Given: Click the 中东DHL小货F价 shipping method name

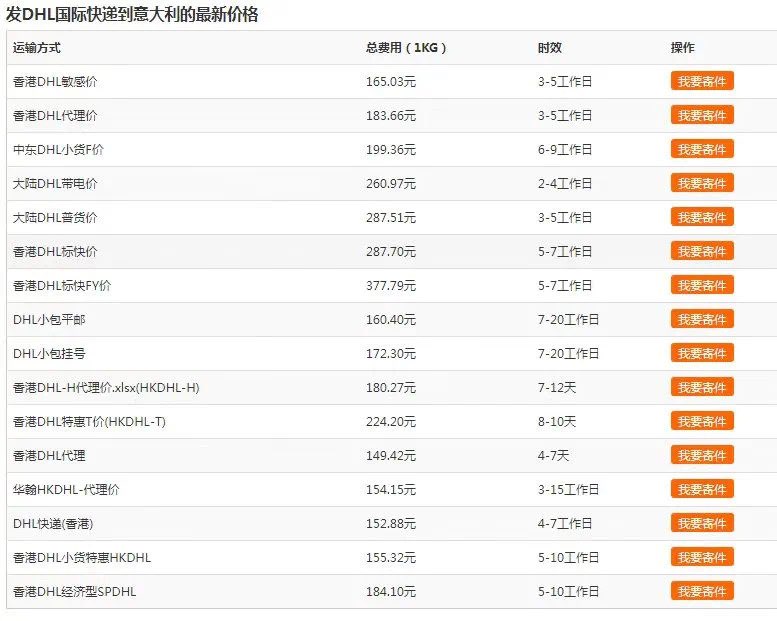Looking at the screenshot, I should 58,149.
